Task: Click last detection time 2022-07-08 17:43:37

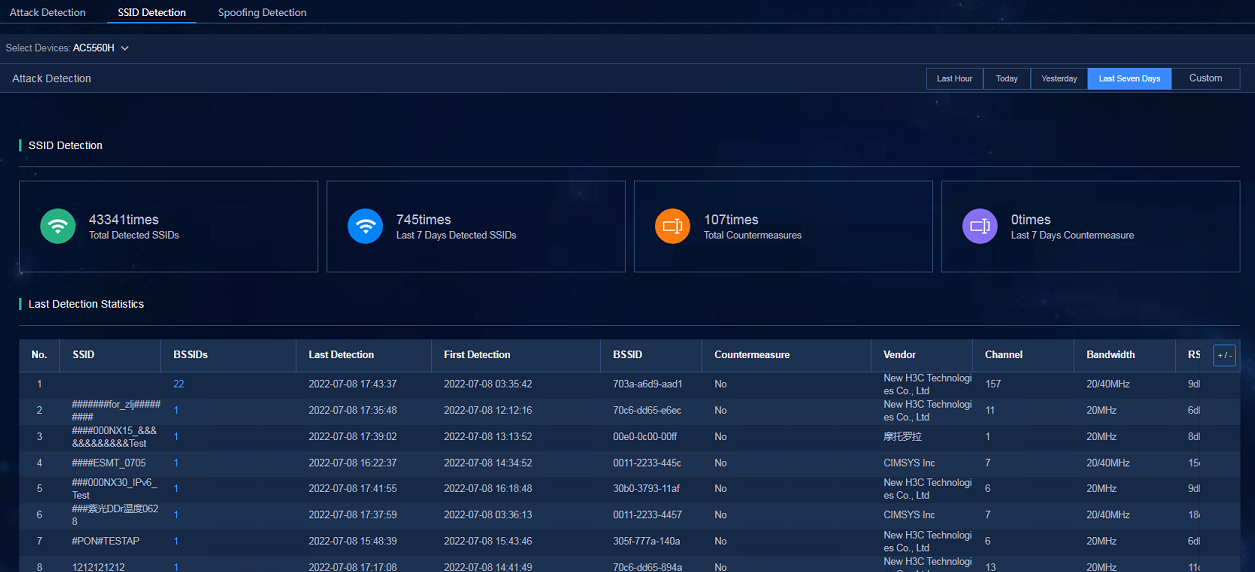Action: click(x=353, y=384)
